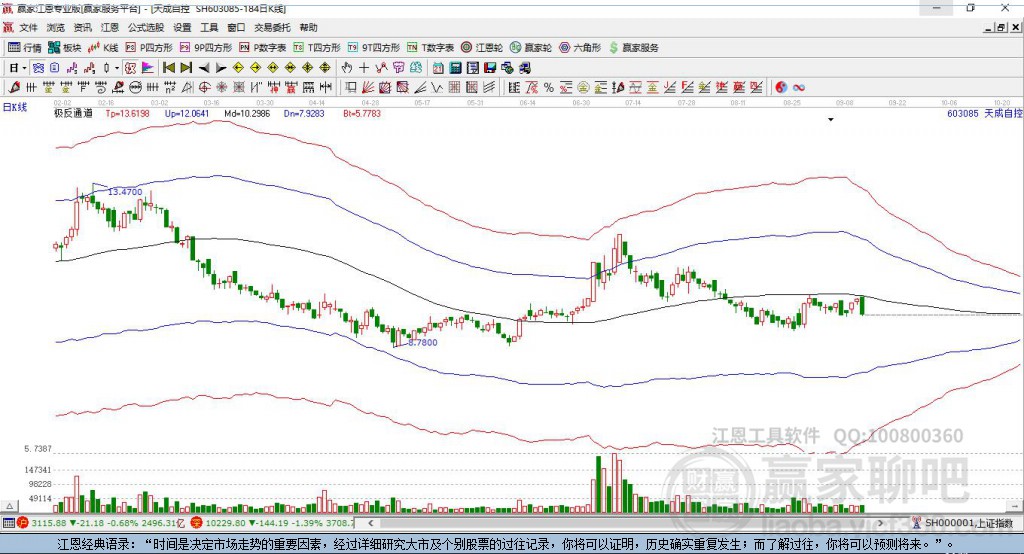Expand the candlestick style dropdown arrow

pyautogui.click(x=117, y=68)
